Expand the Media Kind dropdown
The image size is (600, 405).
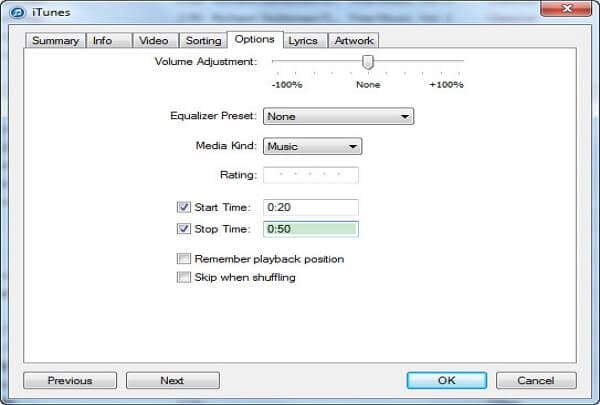(312, 146)
